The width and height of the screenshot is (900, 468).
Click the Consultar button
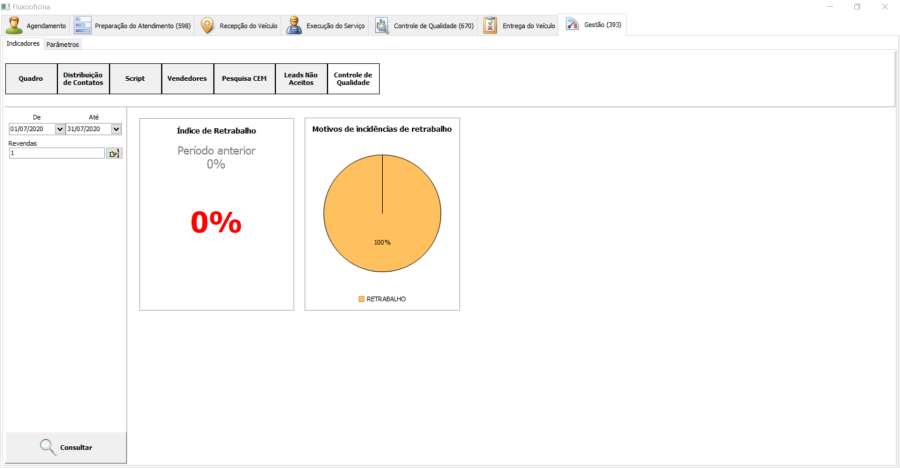66,447
